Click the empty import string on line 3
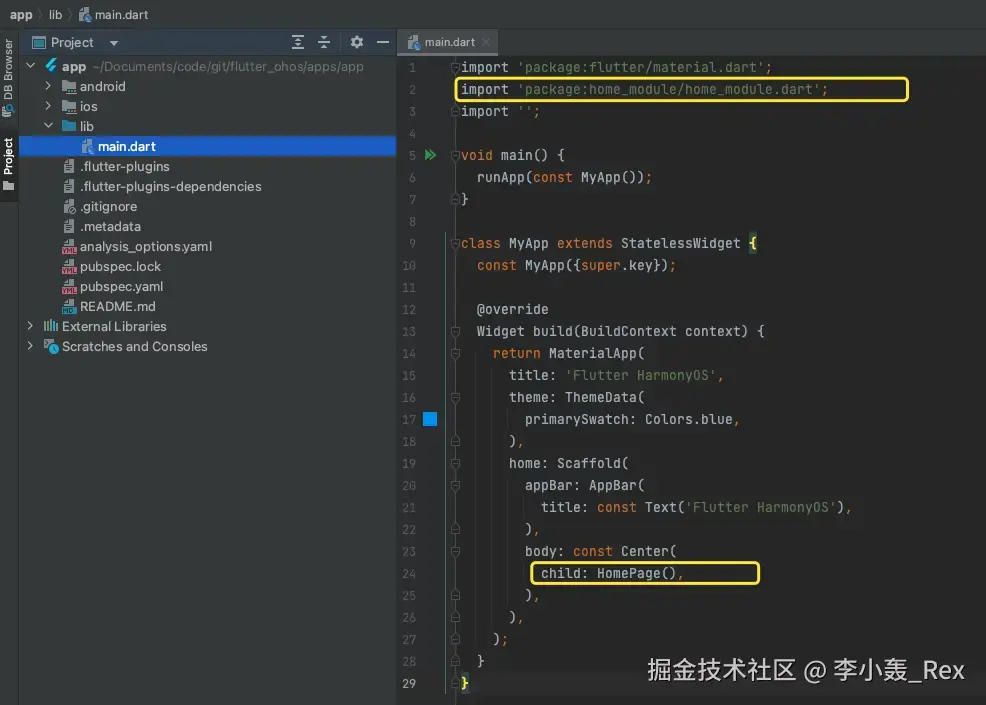 (x=525, y=111)
